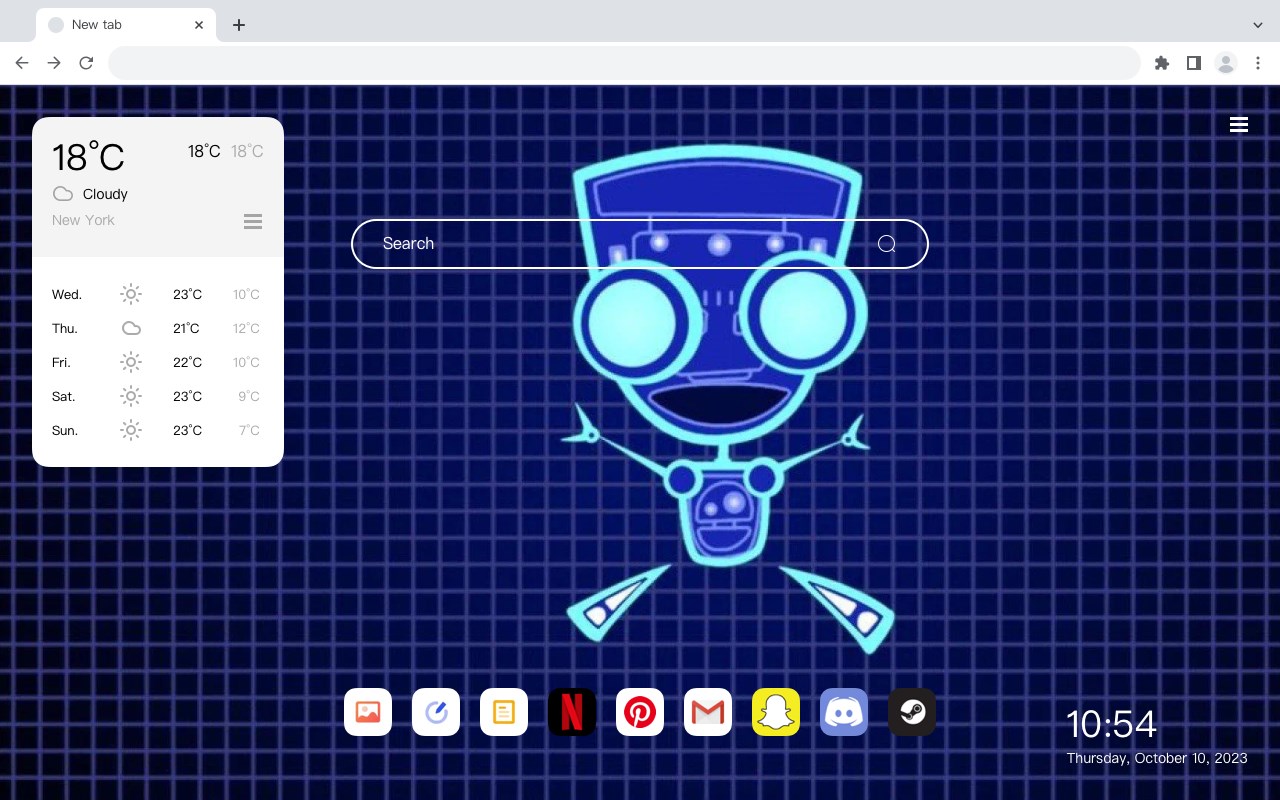Click the cloud icon for Thu.

click(131, 328)
